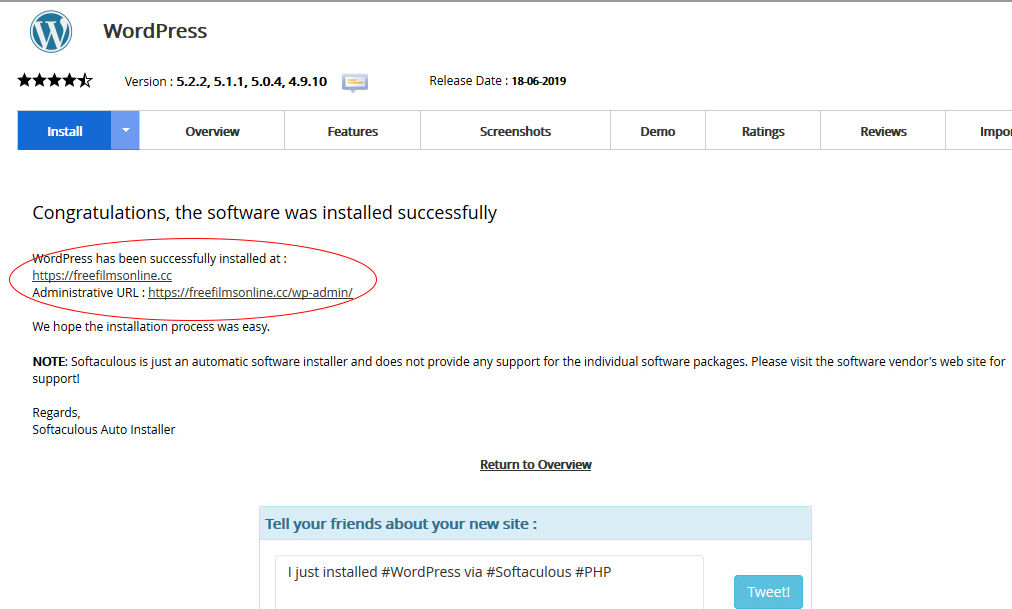Click the release date 18-06-2019
Image resolution: width=1012 pixels, height=609 pixels.
tap(539, 81)
